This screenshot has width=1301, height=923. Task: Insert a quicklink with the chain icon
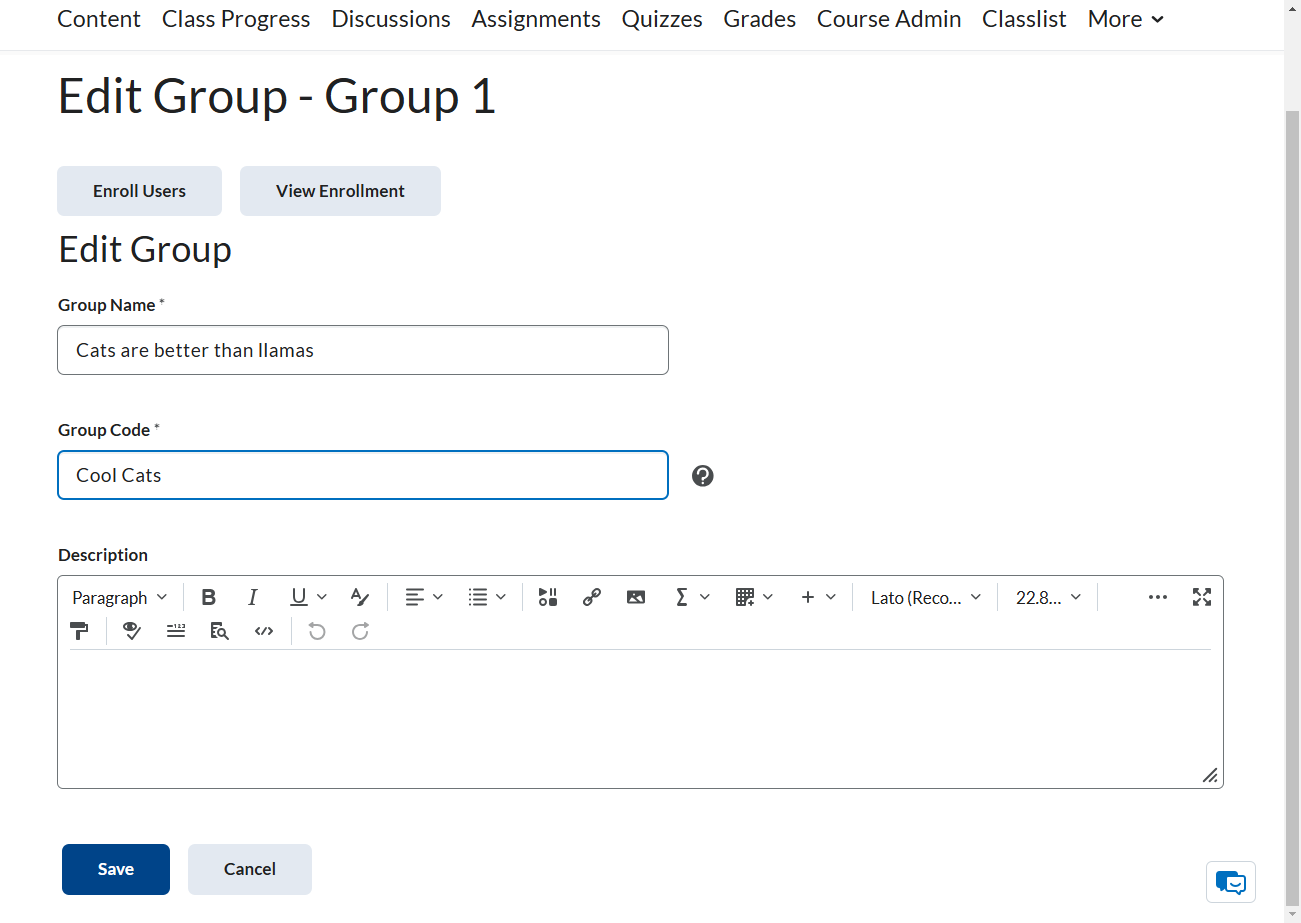(x=591, y=597)
